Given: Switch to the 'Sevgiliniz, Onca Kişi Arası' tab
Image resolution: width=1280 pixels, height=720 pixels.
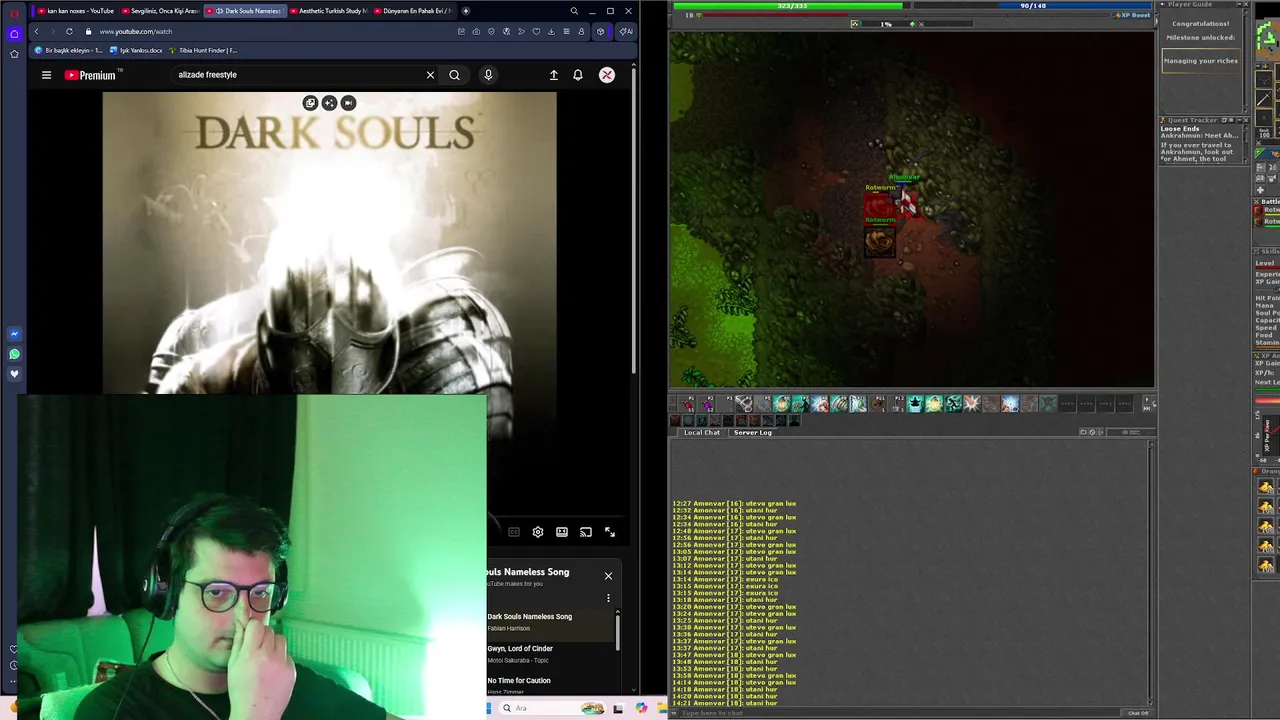Looking at the screenshot, I should click(x=160, y=11).
